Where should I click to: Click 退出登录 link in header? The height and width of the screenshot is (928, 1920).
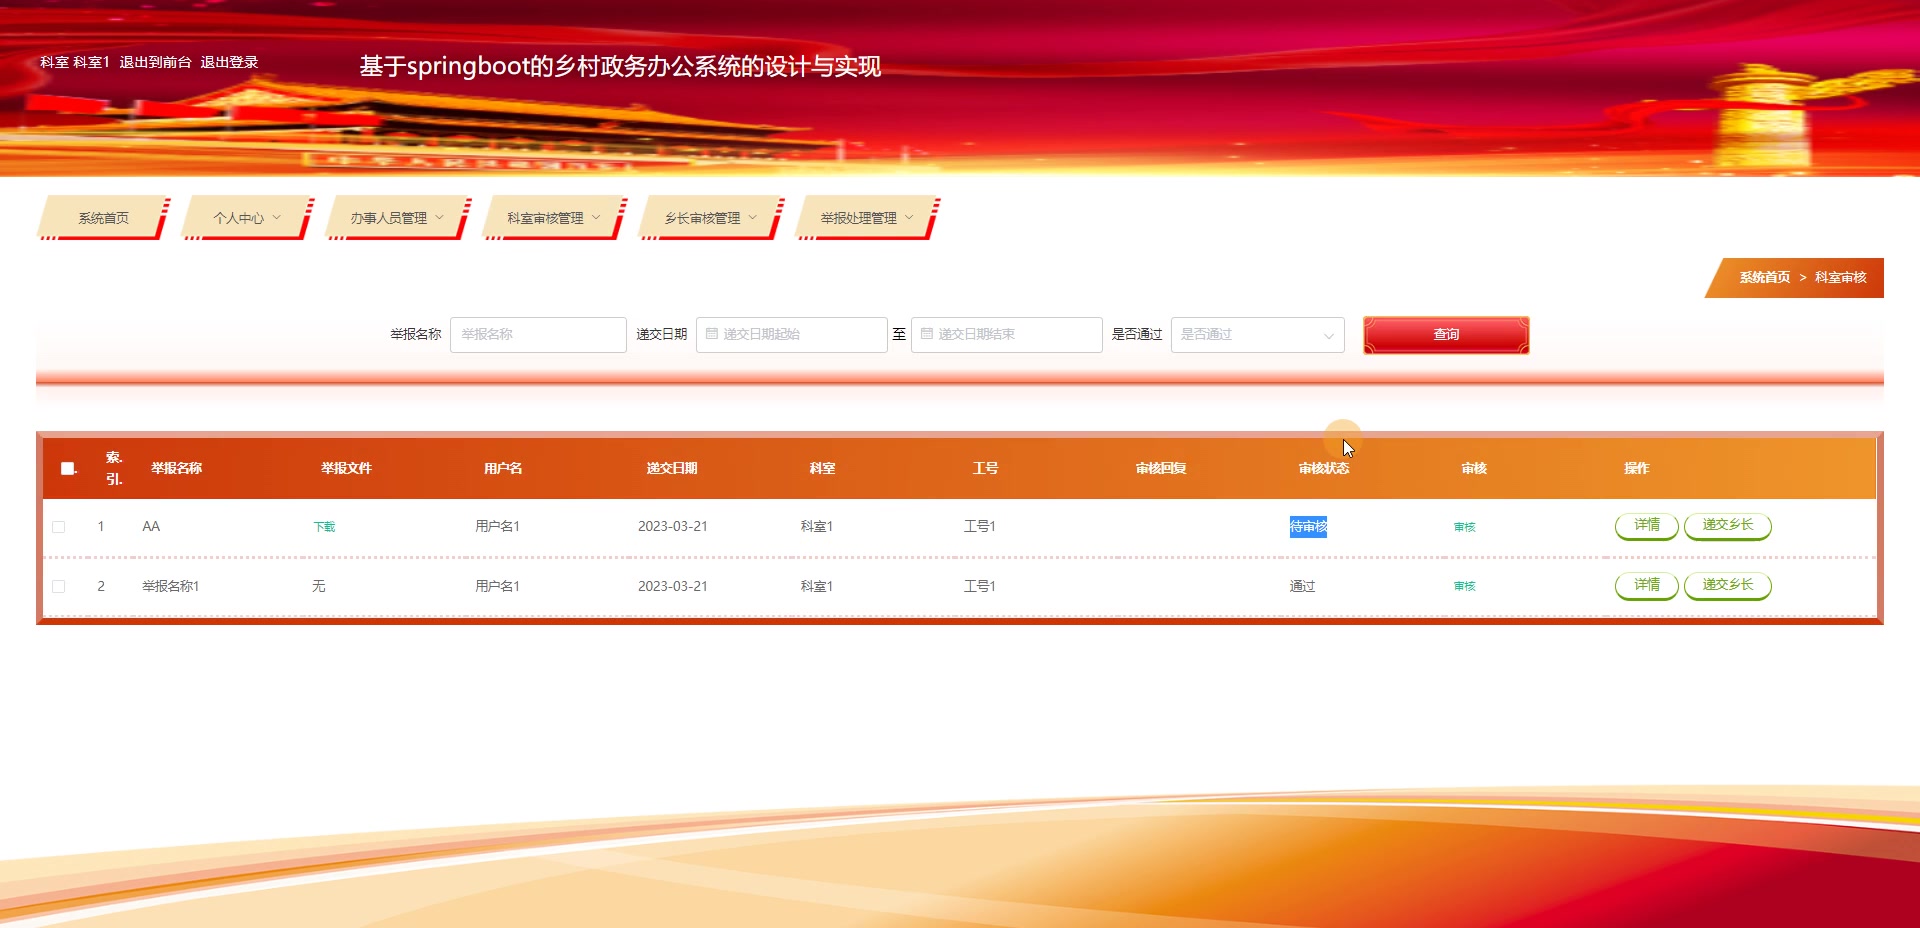(x=229, y=62)
